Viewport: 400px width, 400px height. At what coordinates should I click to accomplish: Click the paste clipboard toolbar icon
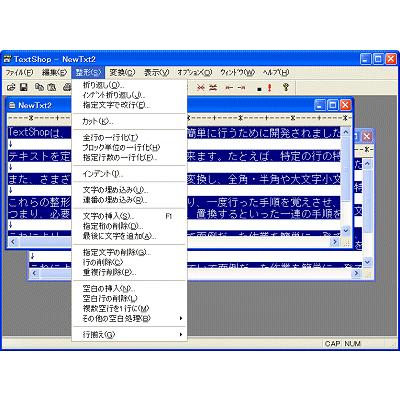[52, 88]
